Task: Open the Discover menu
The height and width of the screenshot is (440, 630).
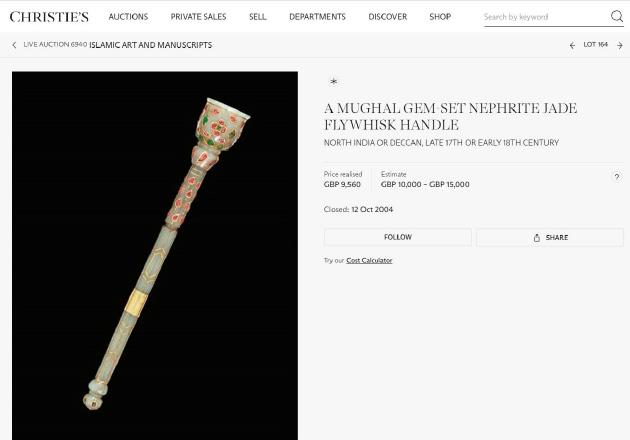Action: tap(388, 17)
